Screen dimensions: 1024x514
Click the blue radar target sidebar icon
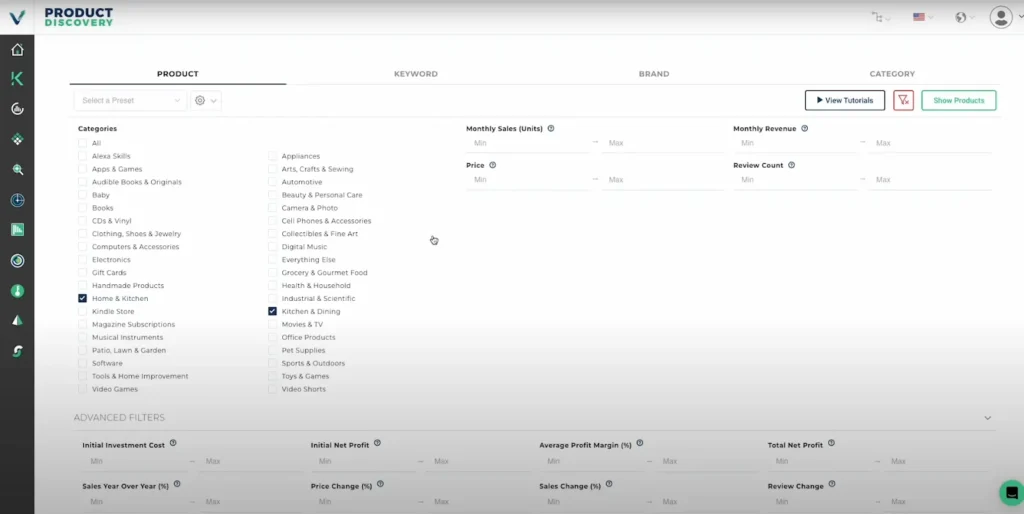click(x=18, y=200)
